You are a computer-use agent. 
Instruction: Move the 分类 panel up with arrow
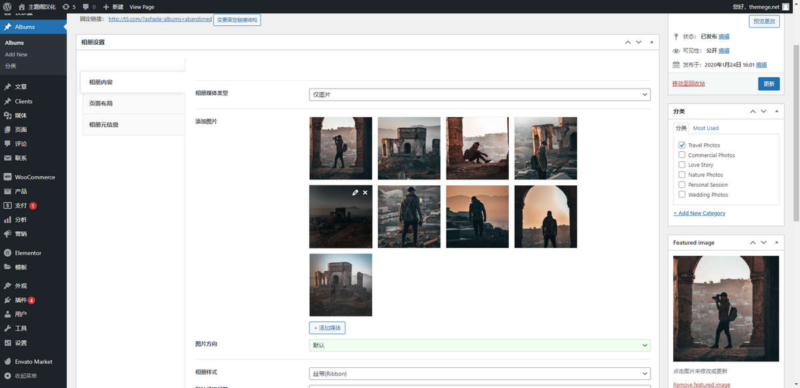753,111
